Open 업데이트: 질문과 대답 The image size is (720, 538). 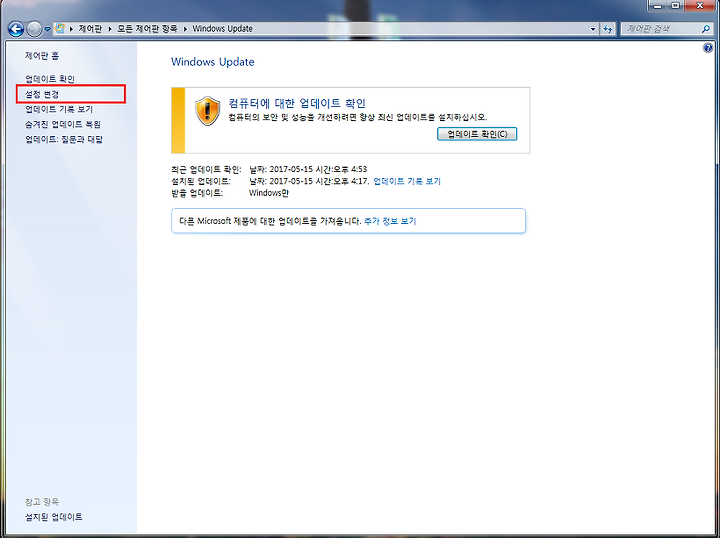64,140
